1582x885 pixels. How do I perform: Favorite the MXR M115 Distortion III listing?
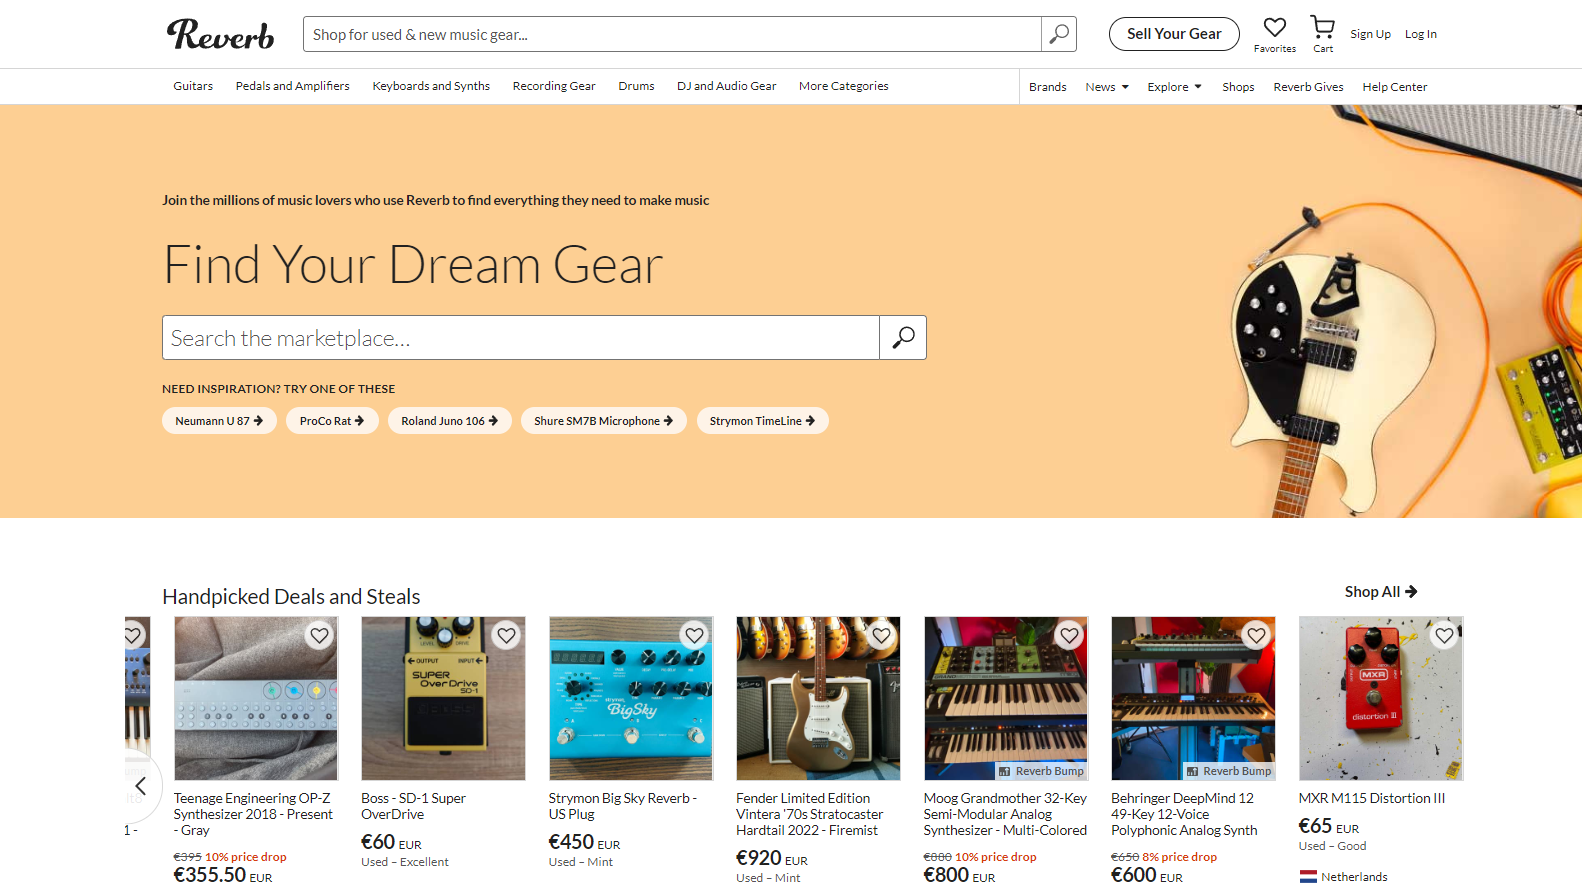pos(1444,635)
